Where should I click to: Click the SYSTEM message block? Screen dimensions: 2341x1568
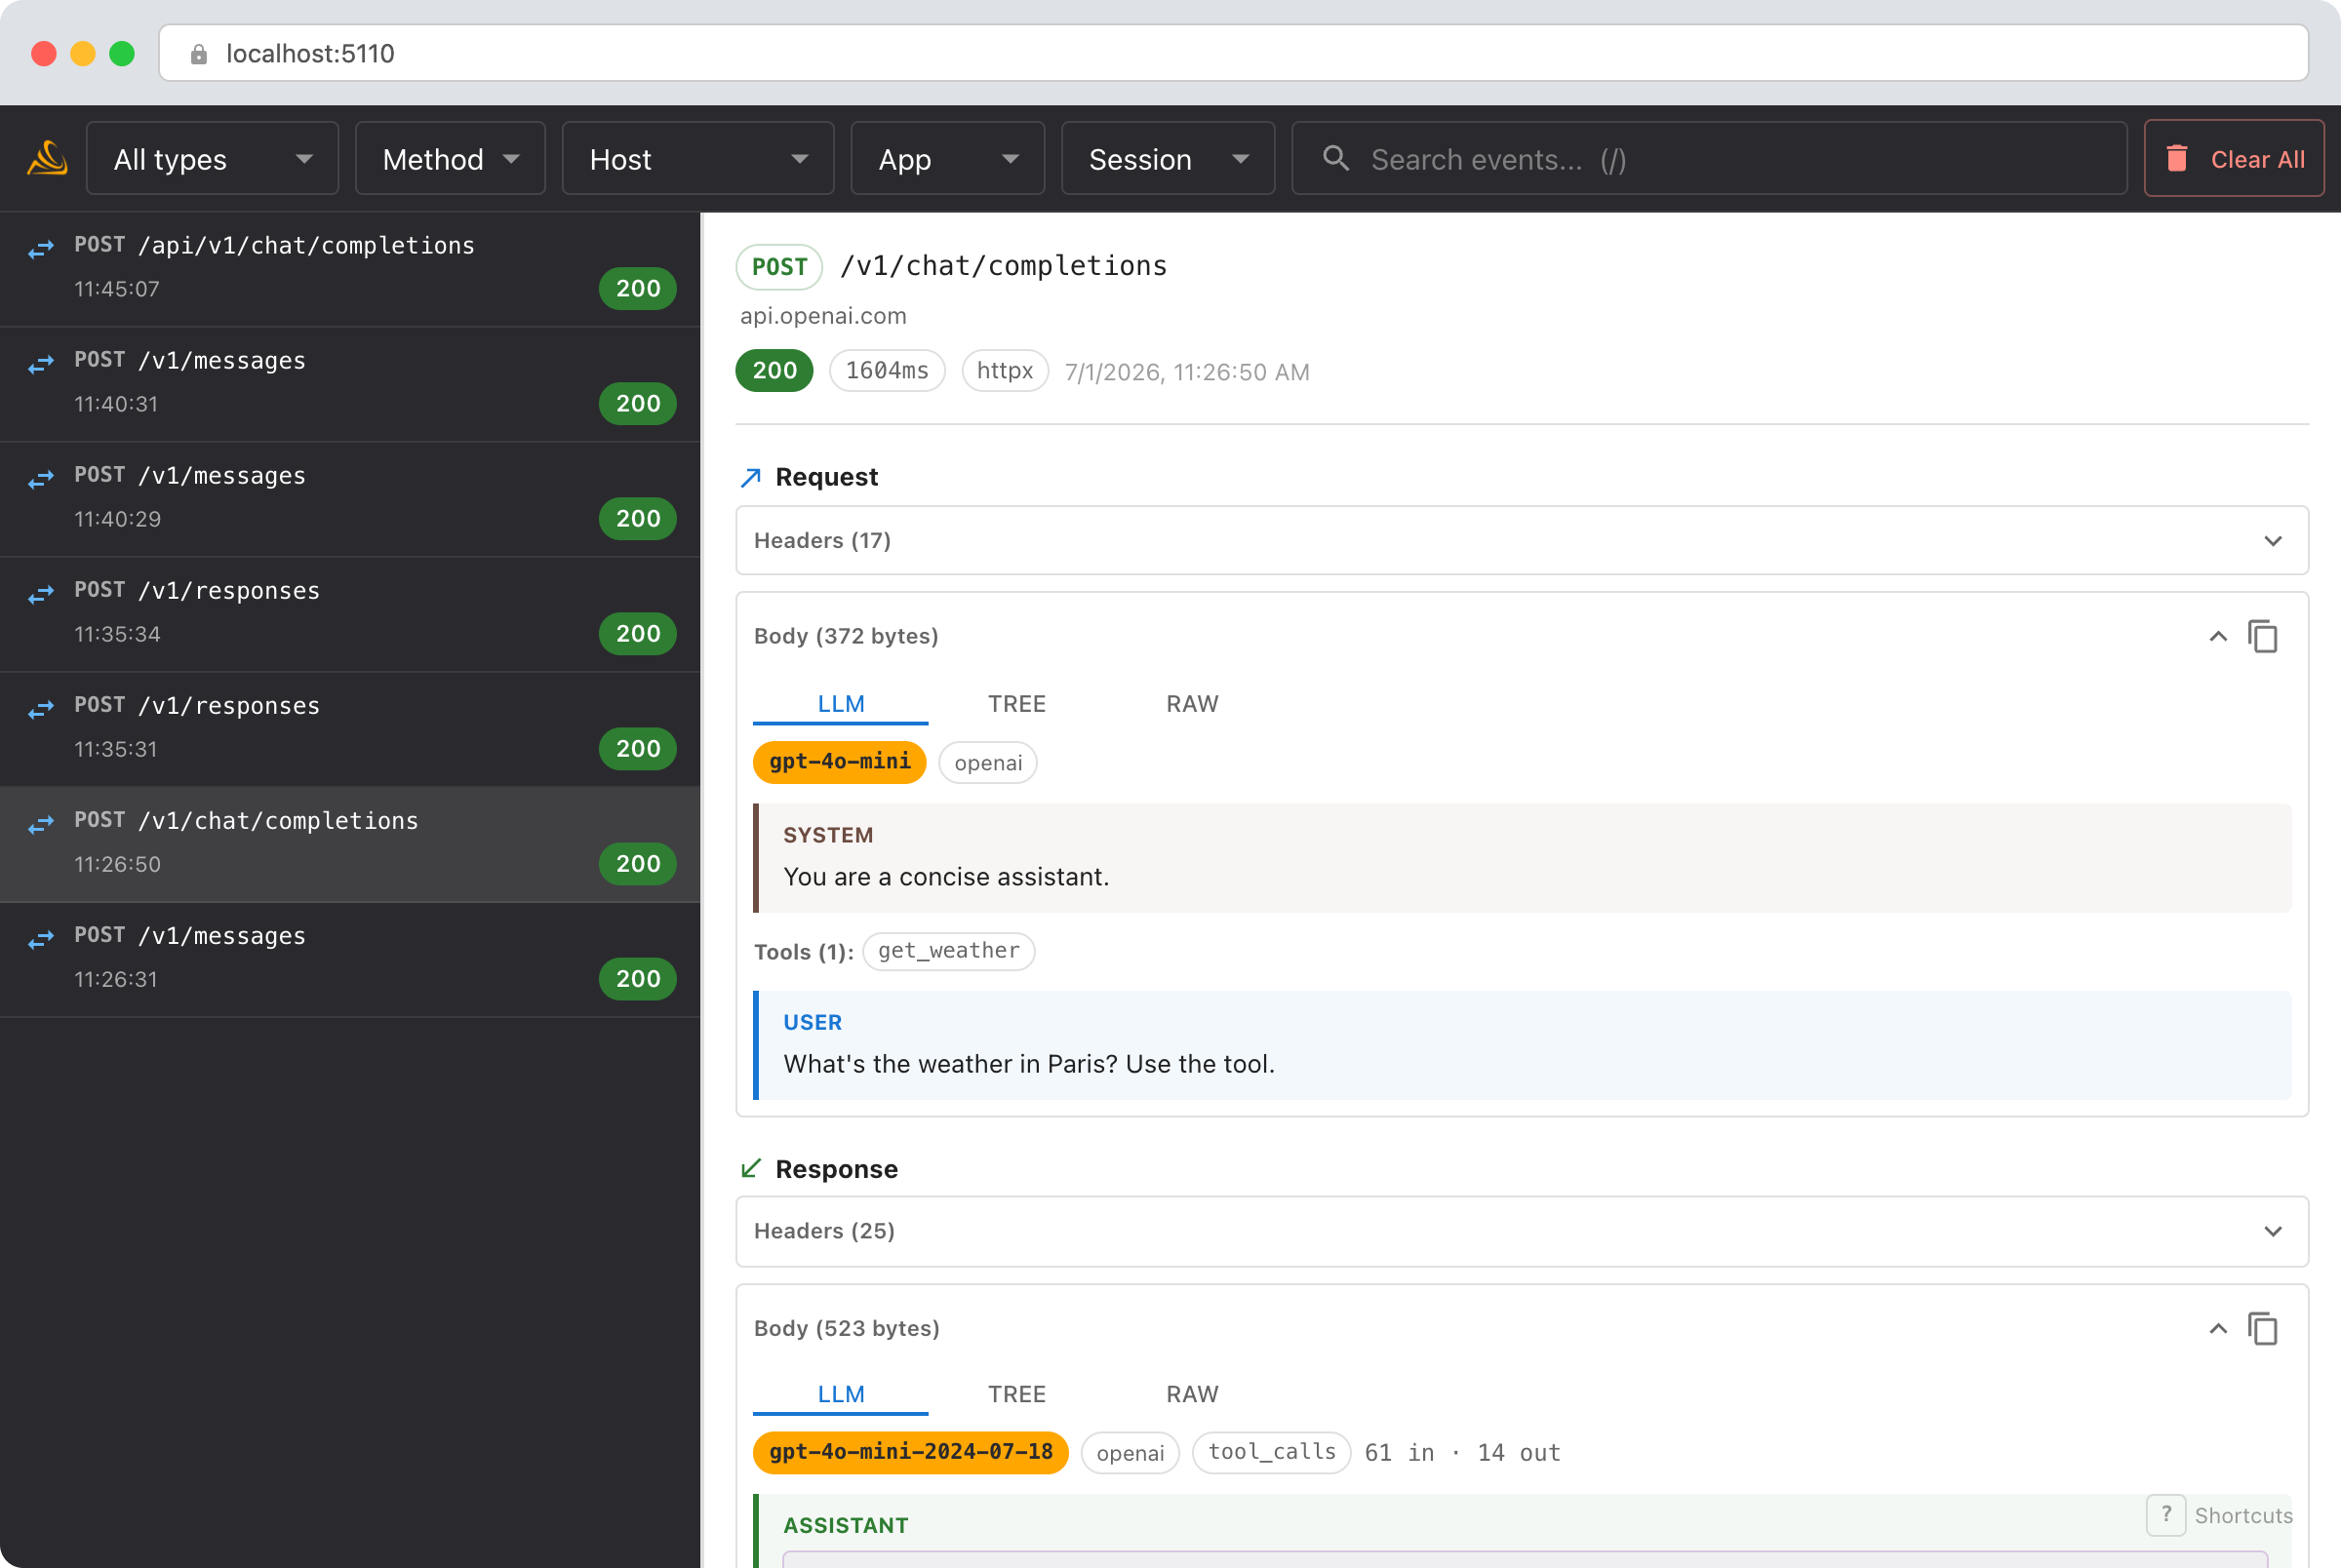(x=1522, y=858)
